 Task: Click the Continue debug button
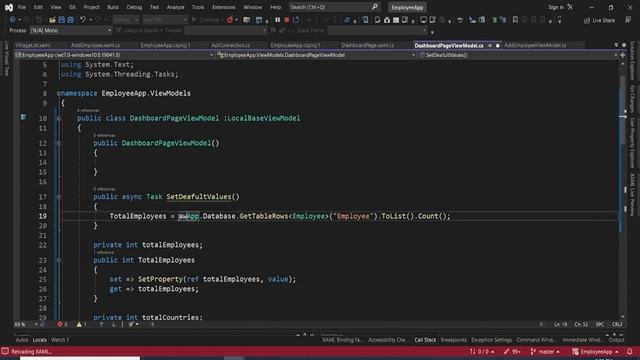207,20
